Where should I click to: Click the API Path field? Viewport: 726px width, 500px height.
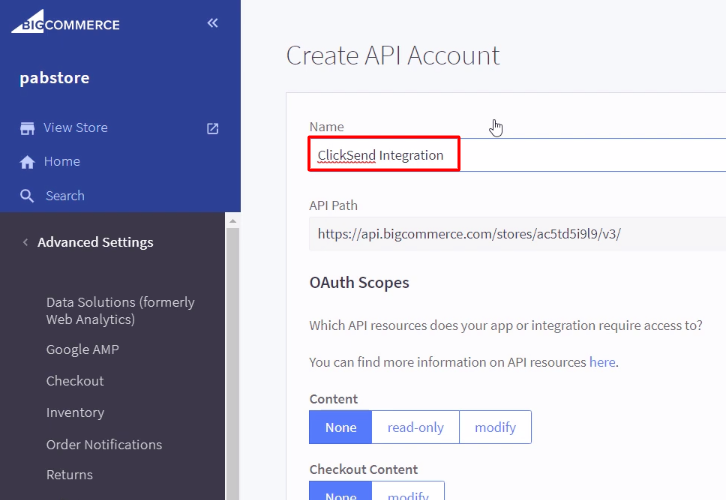[517, 234]
